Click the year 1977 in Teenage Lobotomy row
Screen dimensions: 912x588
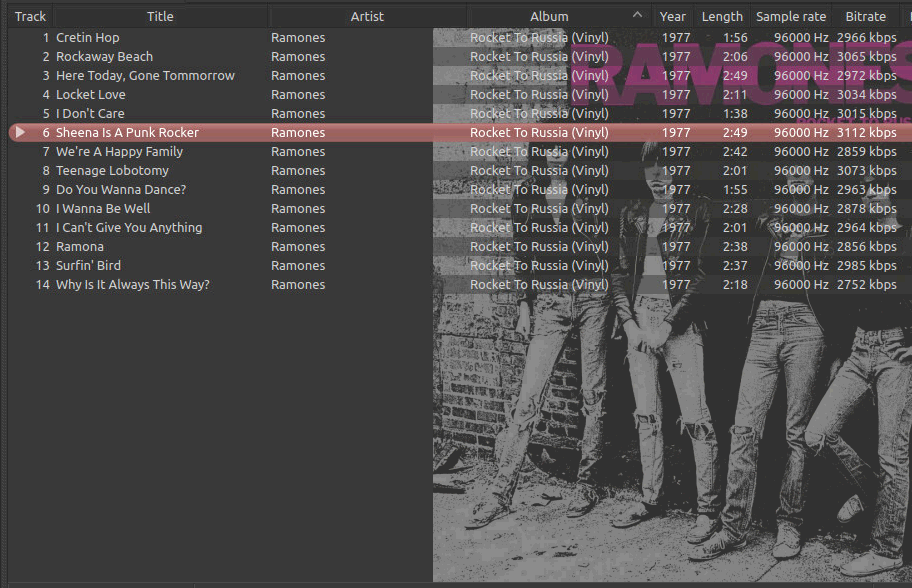pyautogui.click(x=676, y=171)
